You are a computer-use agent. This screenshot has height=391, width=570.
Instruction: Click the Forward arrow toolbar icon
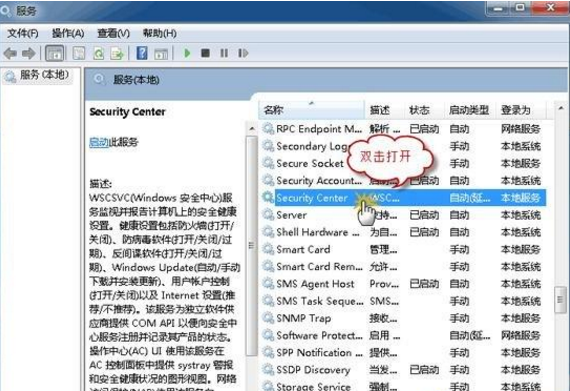(29, 53)
